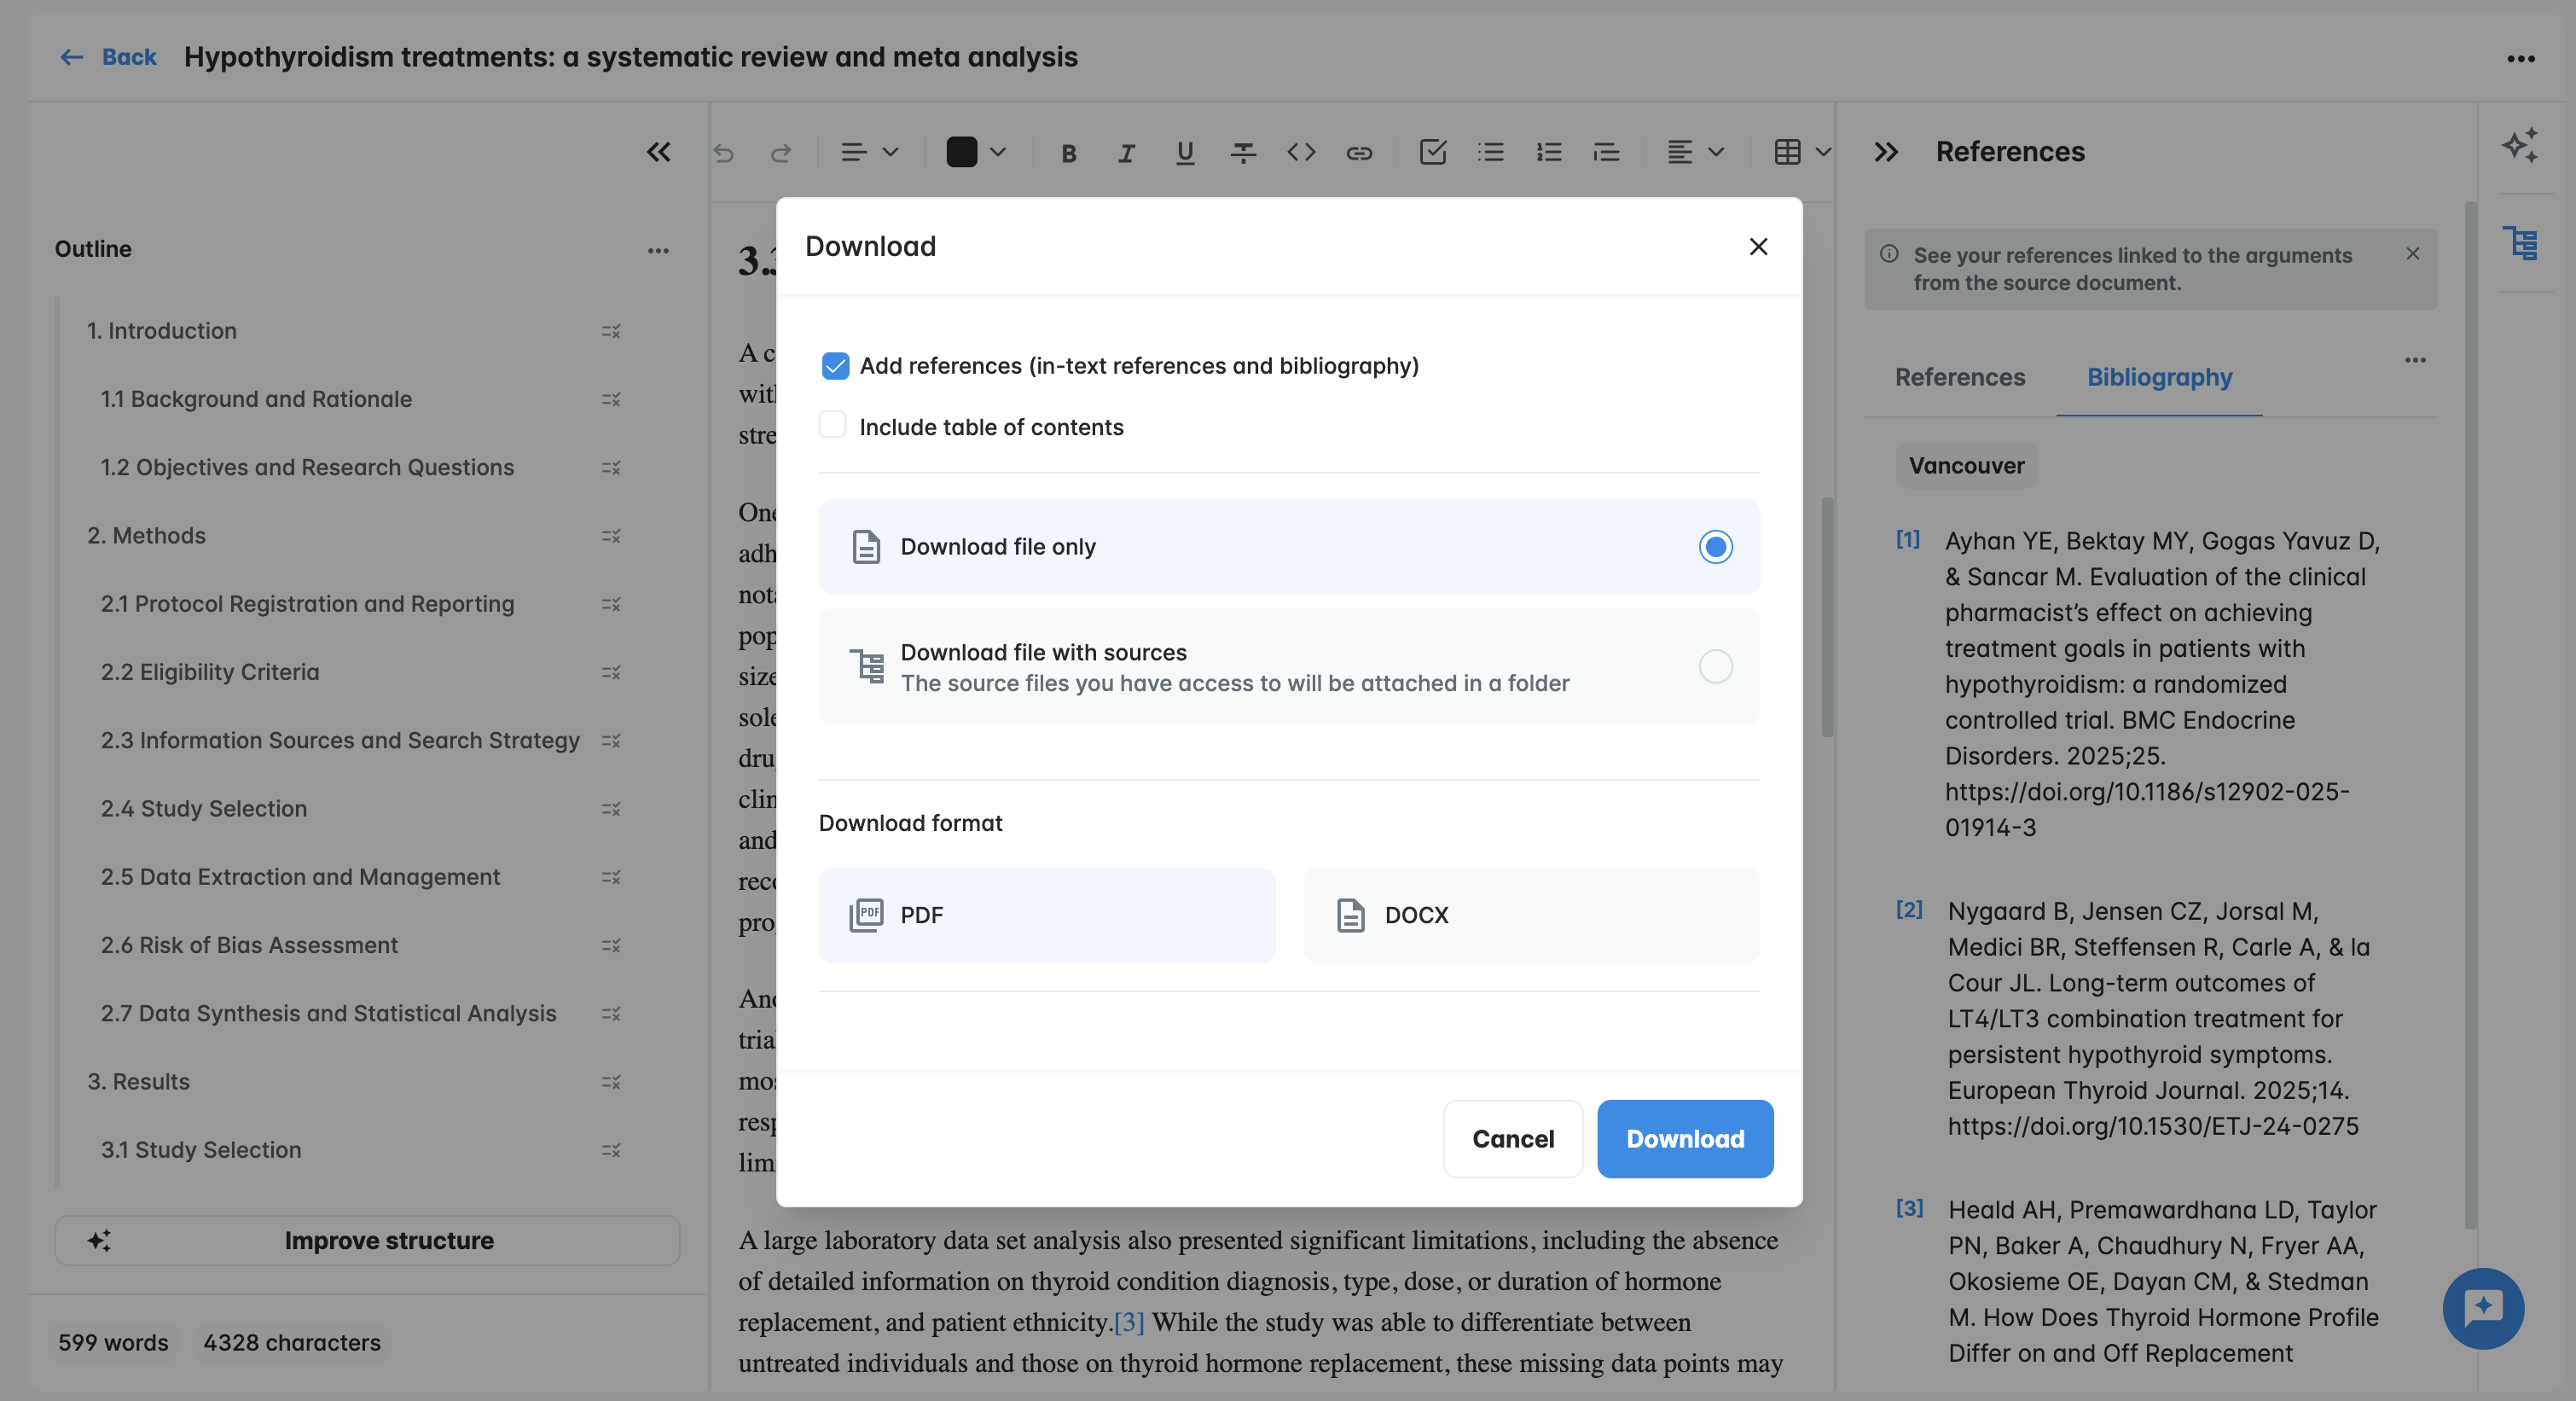
Task: Toggle italic formatting
Action: point(1126,153)
